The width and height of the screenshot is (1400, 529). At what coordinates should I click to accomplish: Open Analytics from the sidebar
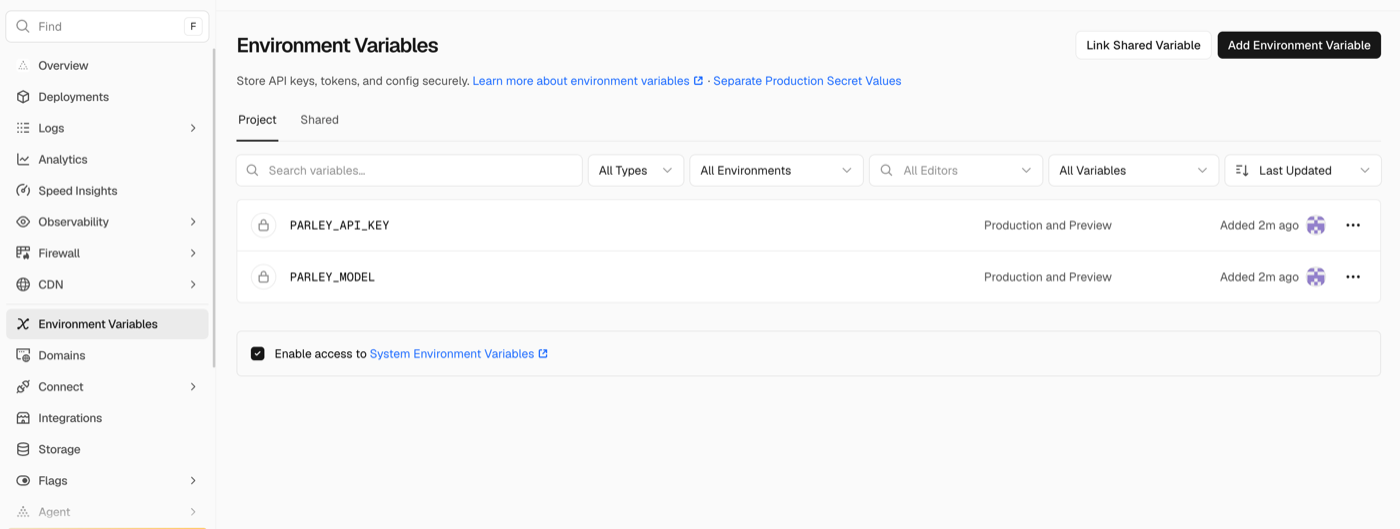click(107, 159)
